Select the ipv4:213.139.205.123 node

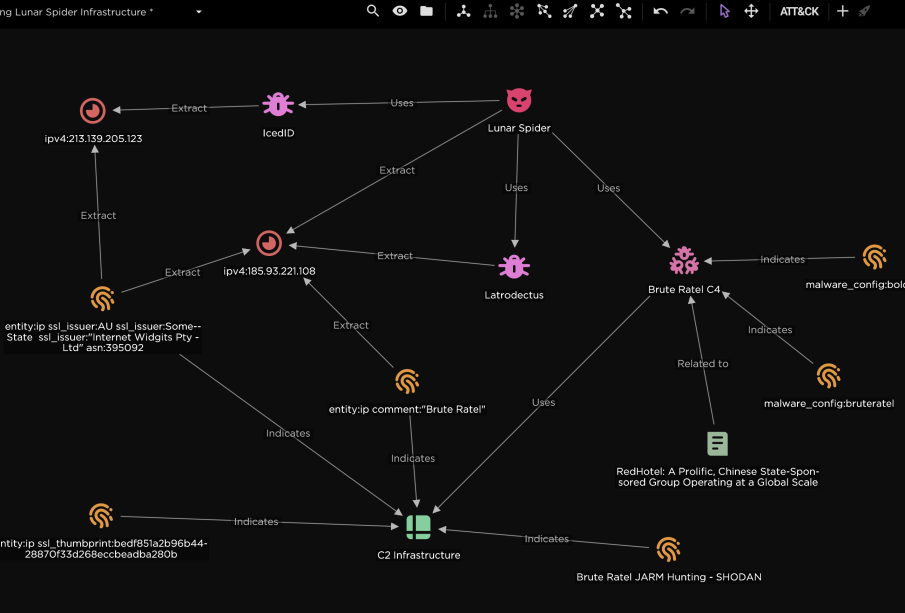click(x=92, y=111)
